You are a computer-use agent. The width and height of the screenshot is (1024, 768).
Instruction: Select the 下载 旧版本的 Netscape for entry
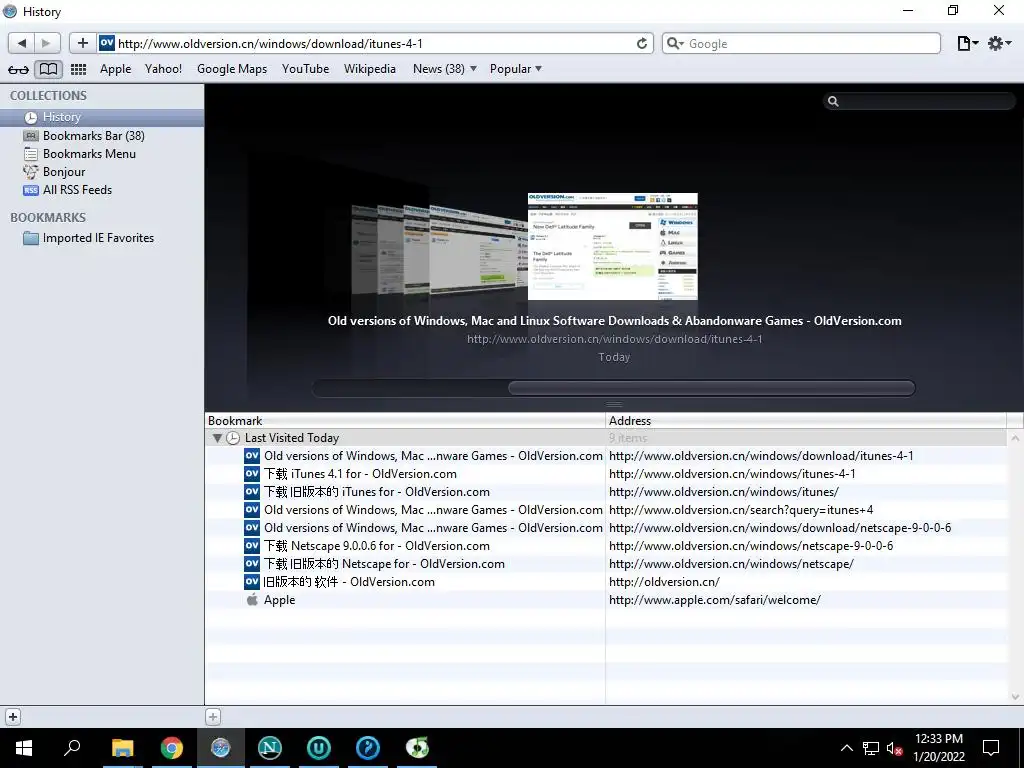click(x=606, y=564)
